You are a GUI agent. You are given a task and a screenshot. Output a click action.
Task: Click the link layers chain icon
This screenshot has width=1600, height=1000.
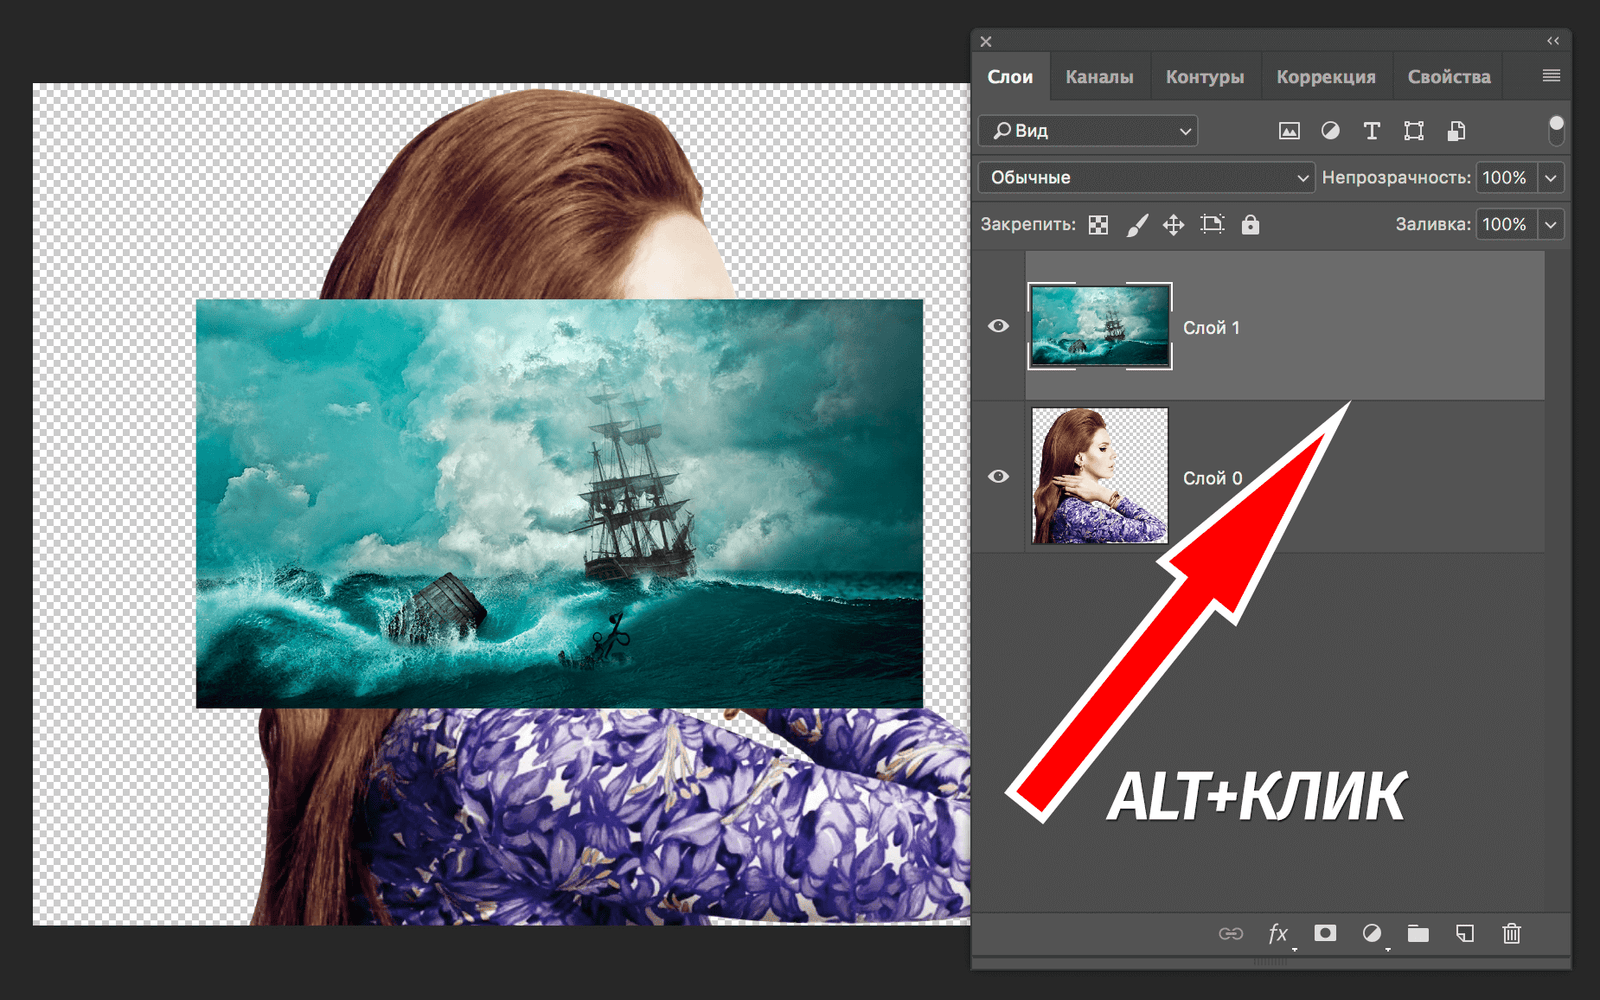[1231, 933]
